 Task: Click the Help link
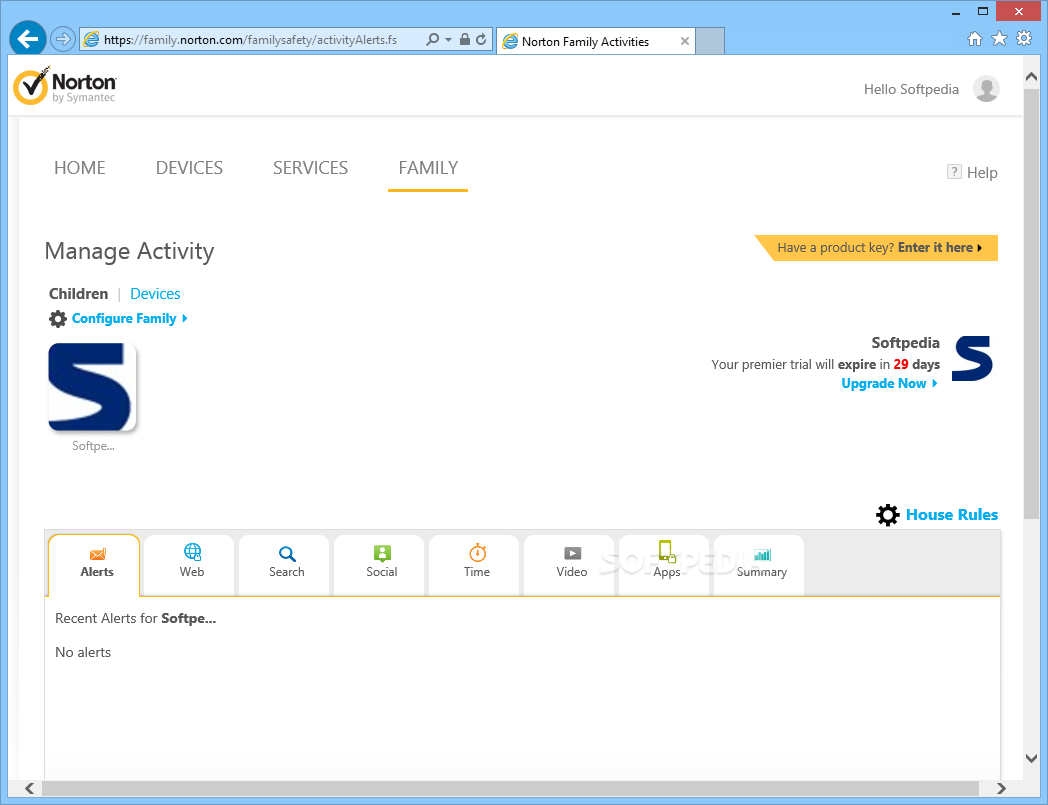pos(982,172)
